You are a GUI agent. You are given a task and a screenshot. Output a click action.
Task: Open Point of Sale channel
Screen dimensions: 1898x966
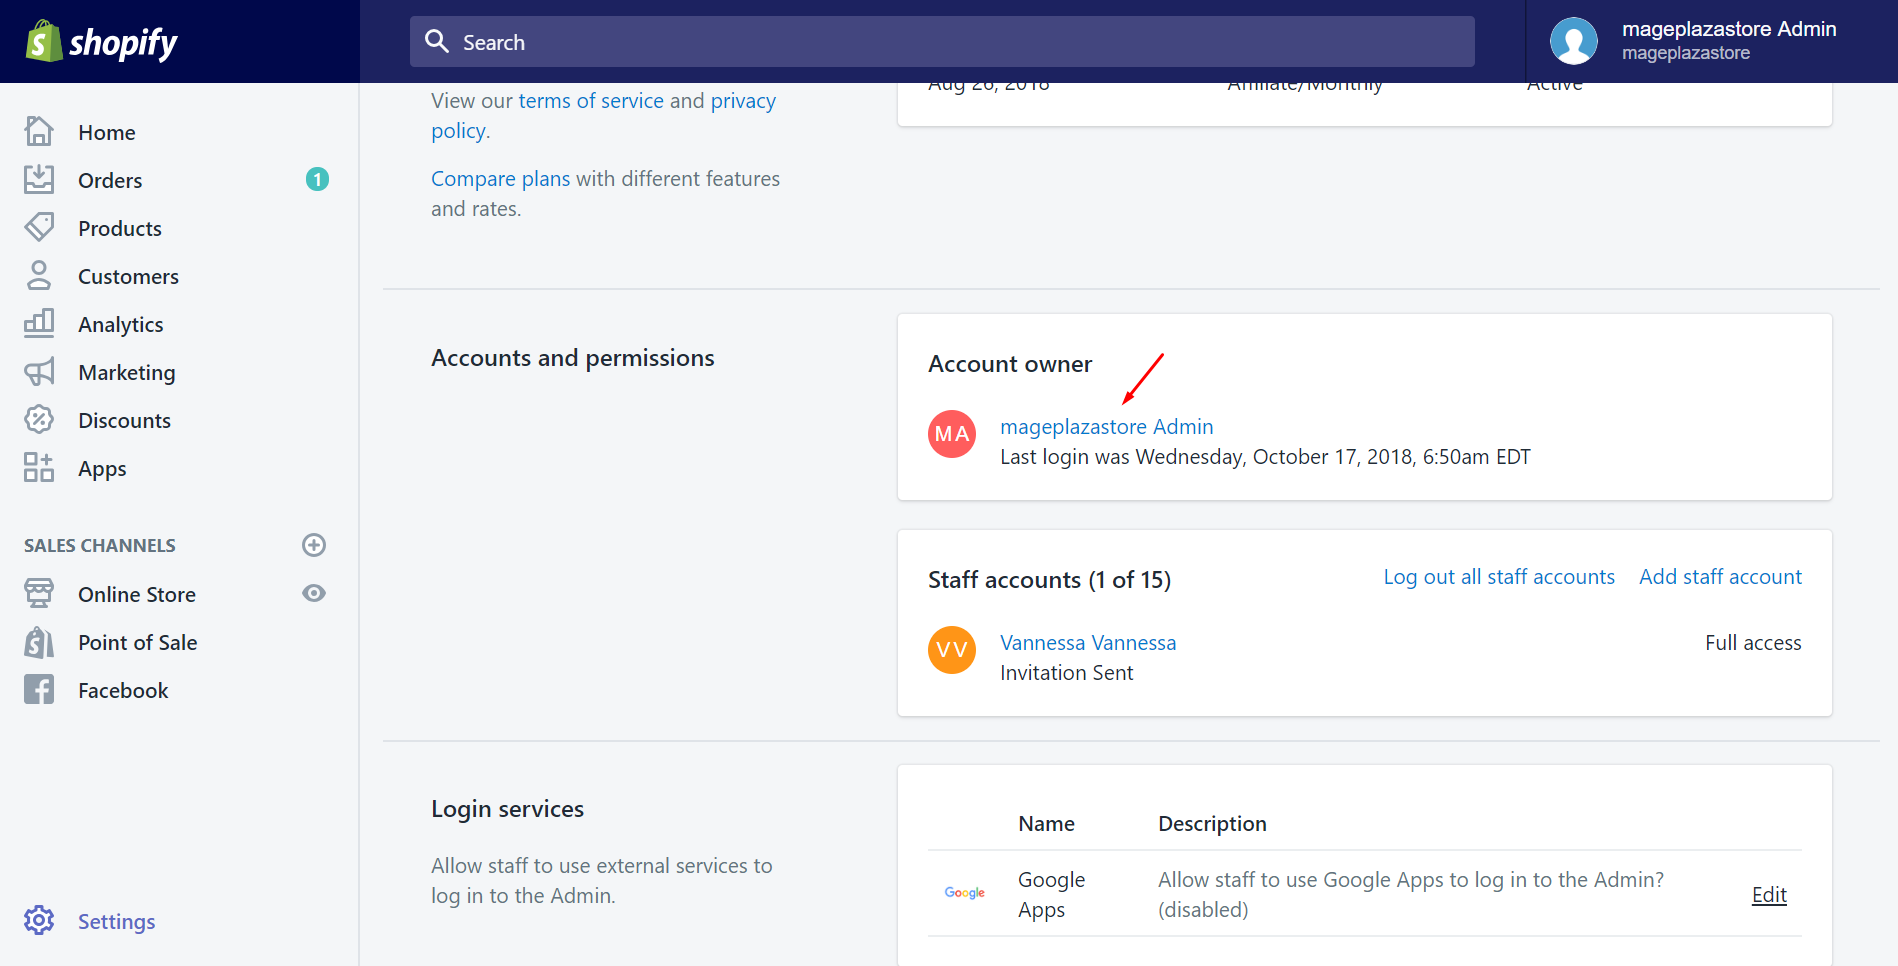coord(138,642)
